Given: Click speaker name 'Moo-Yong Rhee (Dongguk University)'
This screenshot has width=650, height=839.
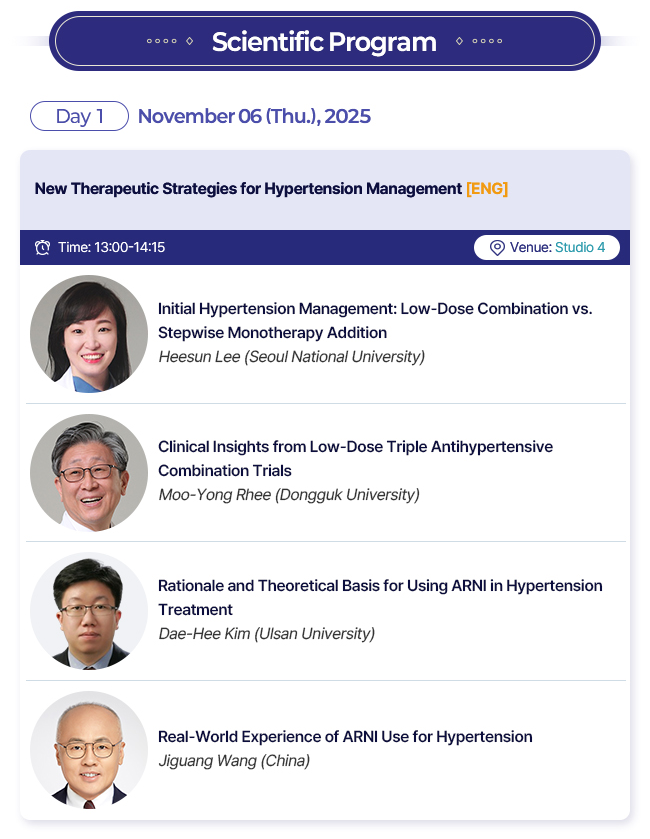Looking at the screenshot, I should [x=289, y=495].
